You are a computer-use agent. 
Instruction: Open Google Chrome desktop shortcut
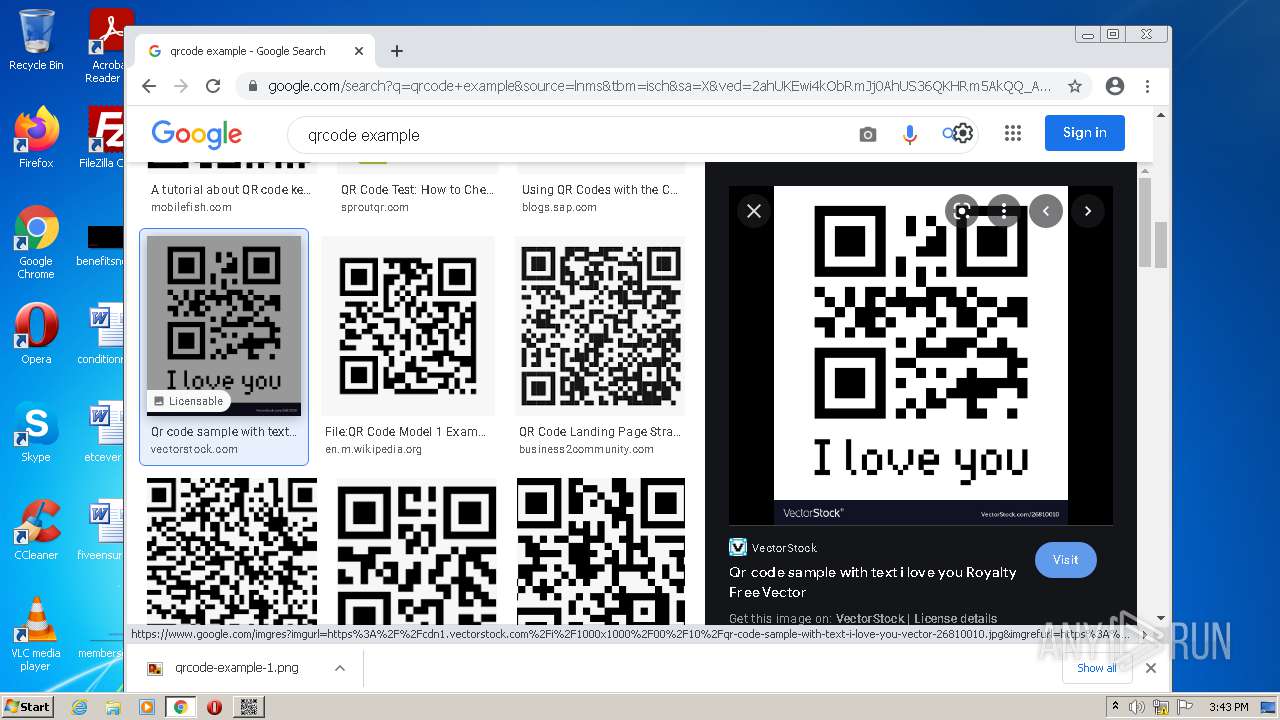point(36,242)
